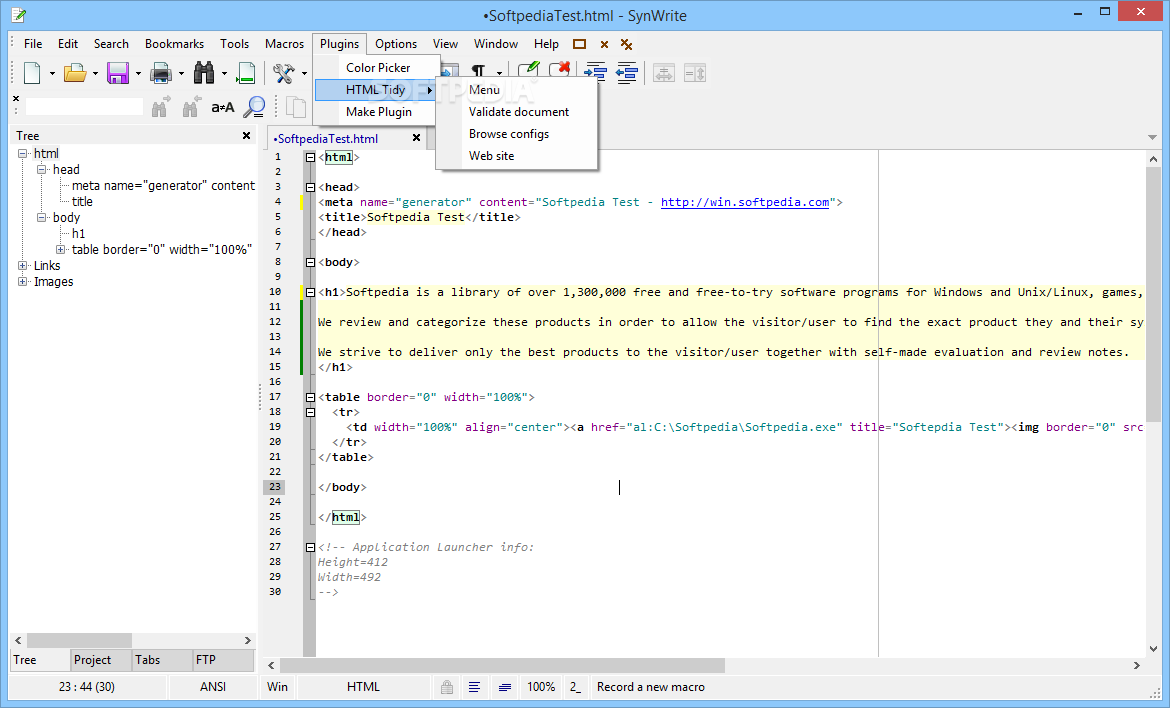The height and width of the screenshot is (708, 1170).
Task: Click the find next binoculars in quick search
Action: tap(160, 107)
